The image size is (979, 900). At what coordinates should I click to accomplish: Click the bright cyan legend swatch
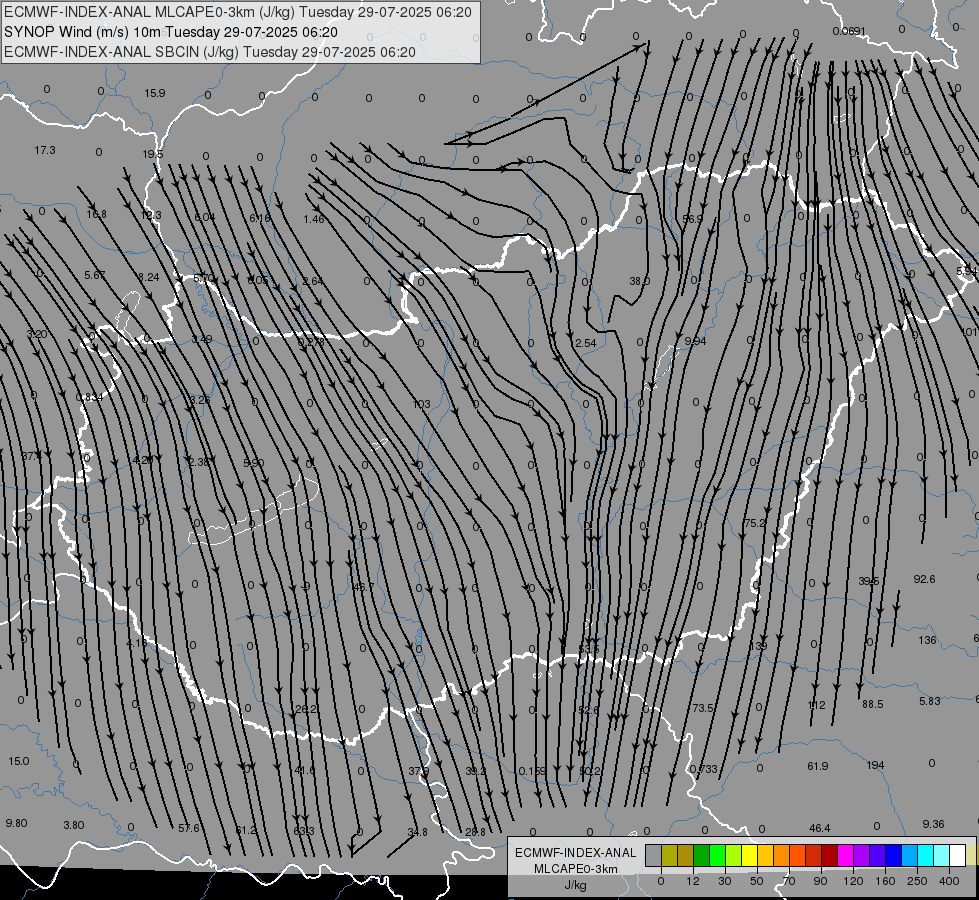tap(927, 855)
